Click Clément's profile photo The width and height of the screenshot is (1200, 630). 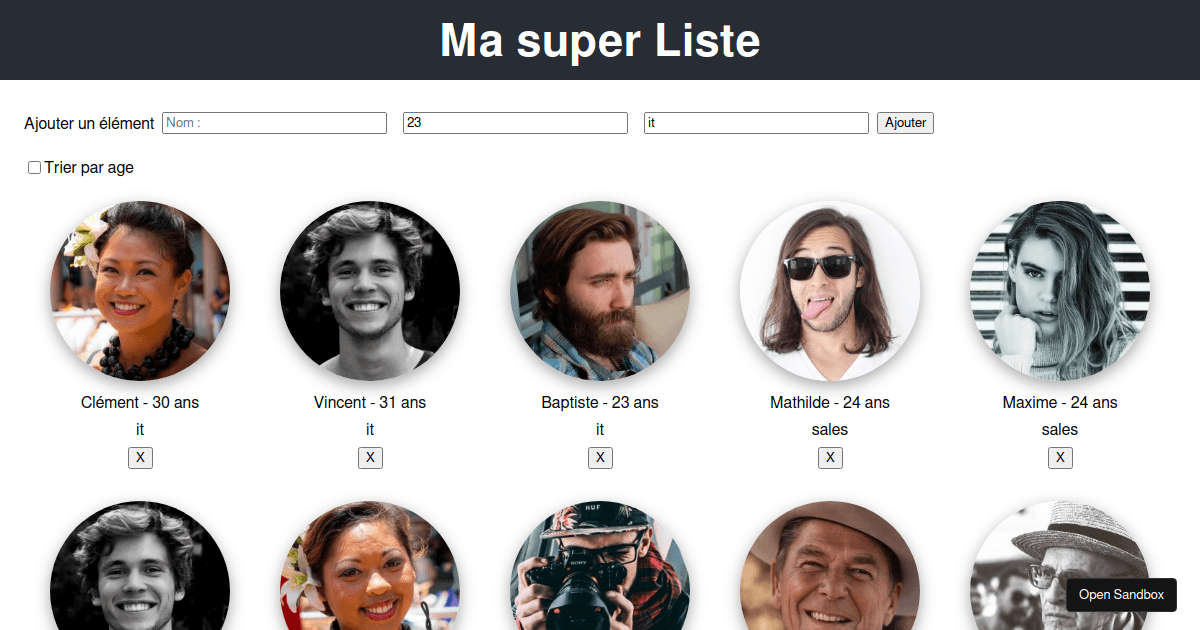coord(140,290)
